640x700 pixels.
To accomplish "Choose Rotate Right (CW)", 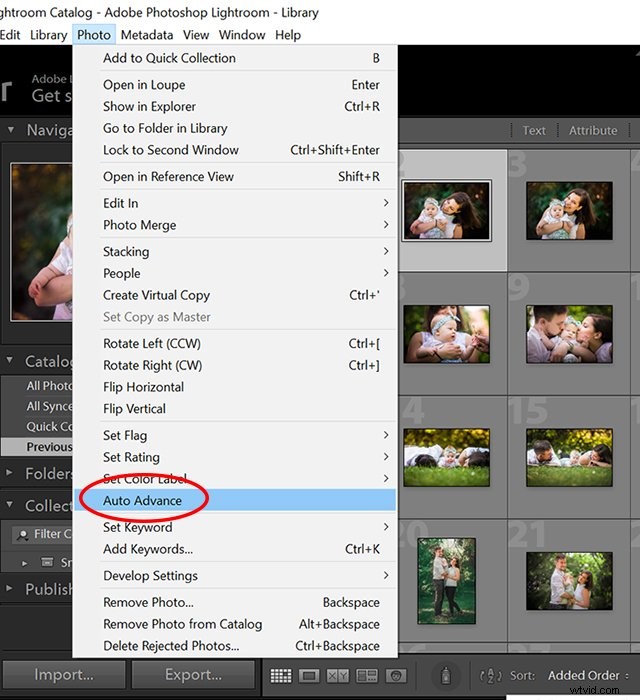I will [x=235, y=365].
